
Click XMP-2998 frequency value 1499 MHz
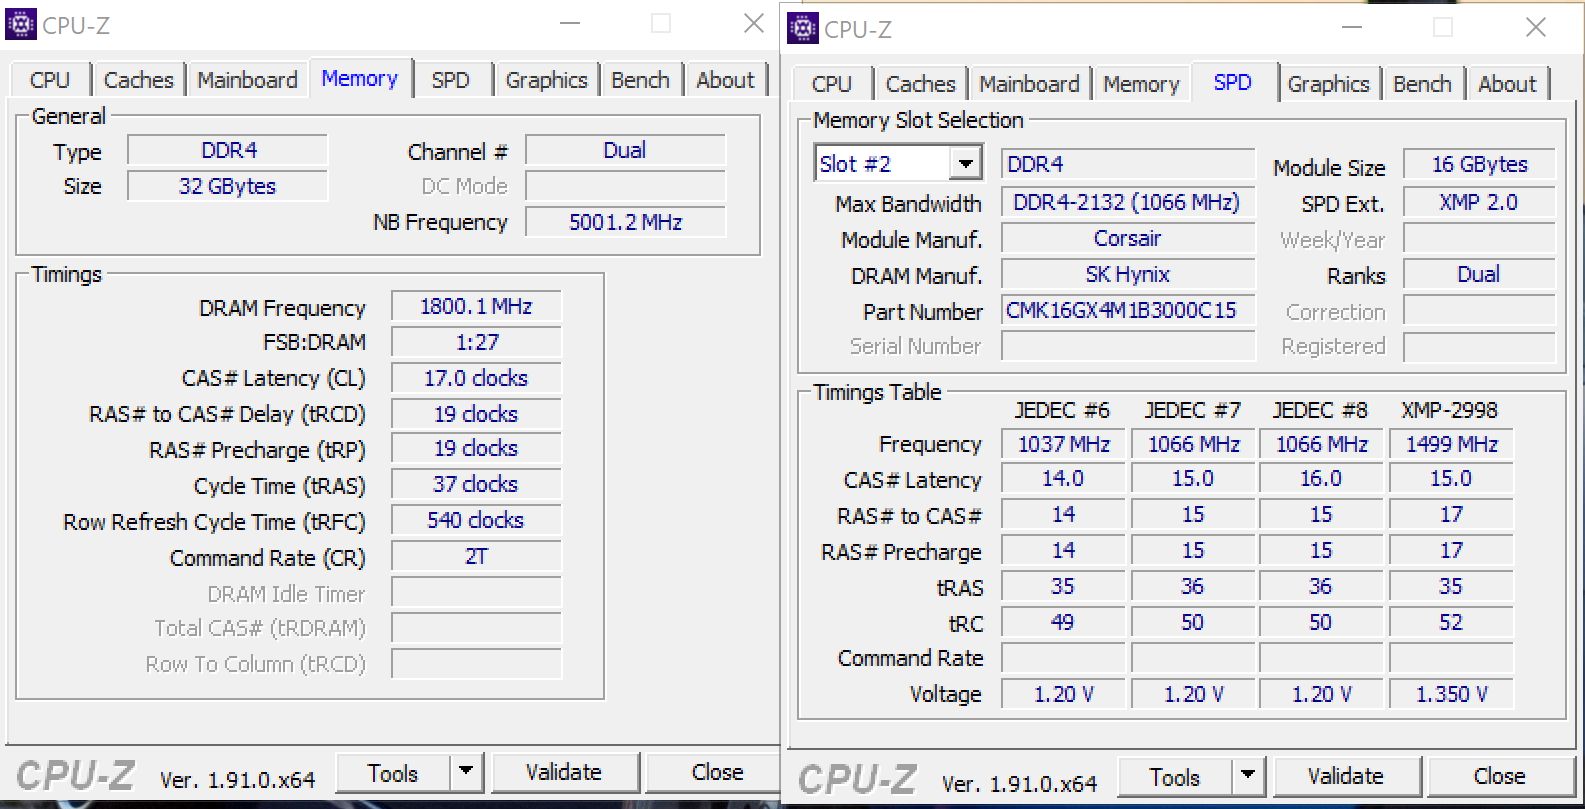pos(1451,444)
